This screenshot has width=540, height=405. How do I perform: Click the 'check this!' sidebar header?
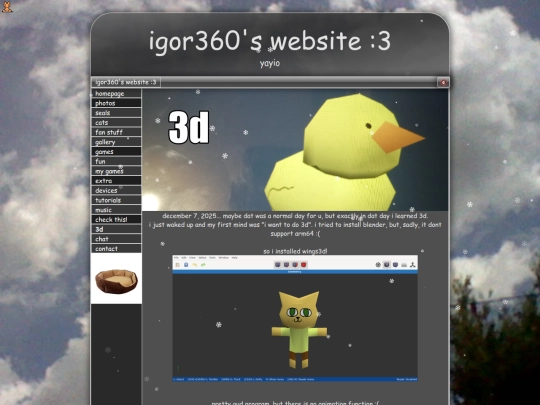[x=116, y=219]
